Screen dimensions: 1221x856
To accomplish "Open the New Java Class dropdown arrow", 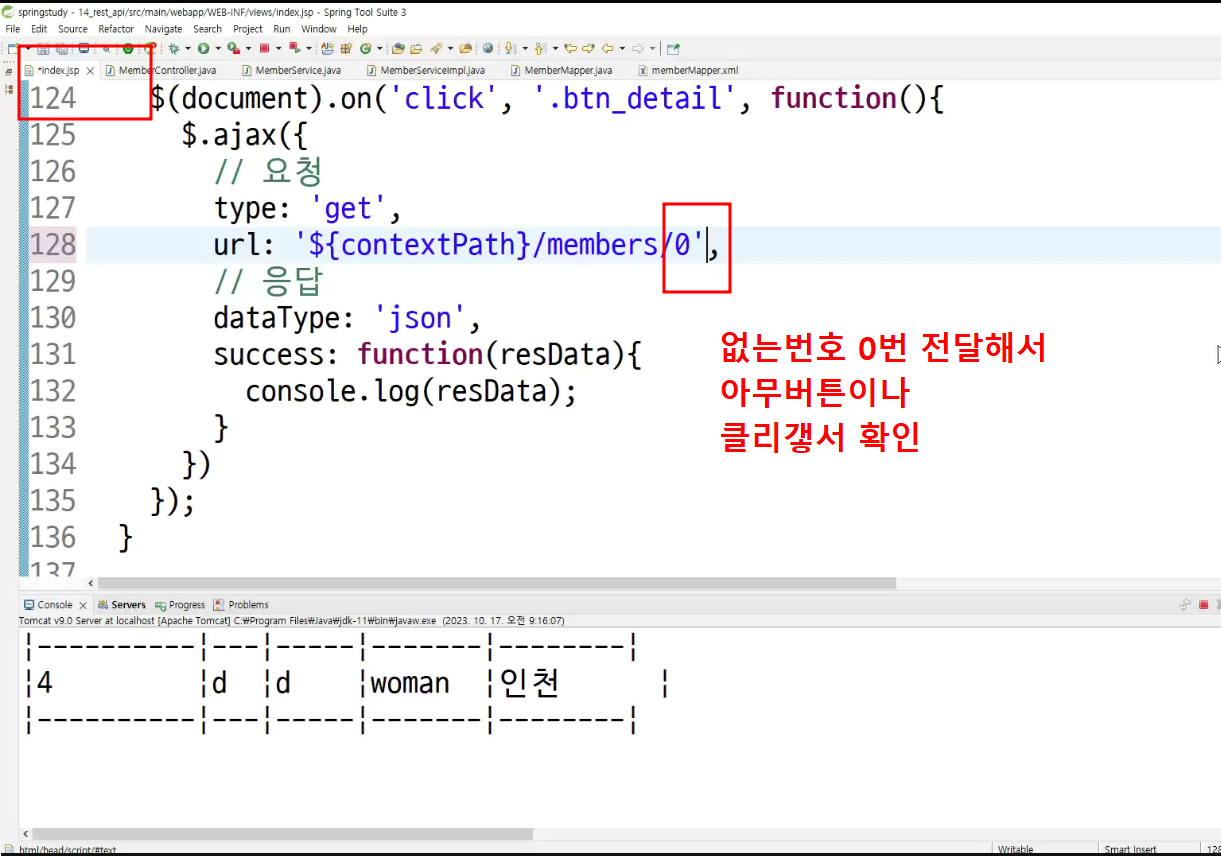I will [x=379, y=48].
